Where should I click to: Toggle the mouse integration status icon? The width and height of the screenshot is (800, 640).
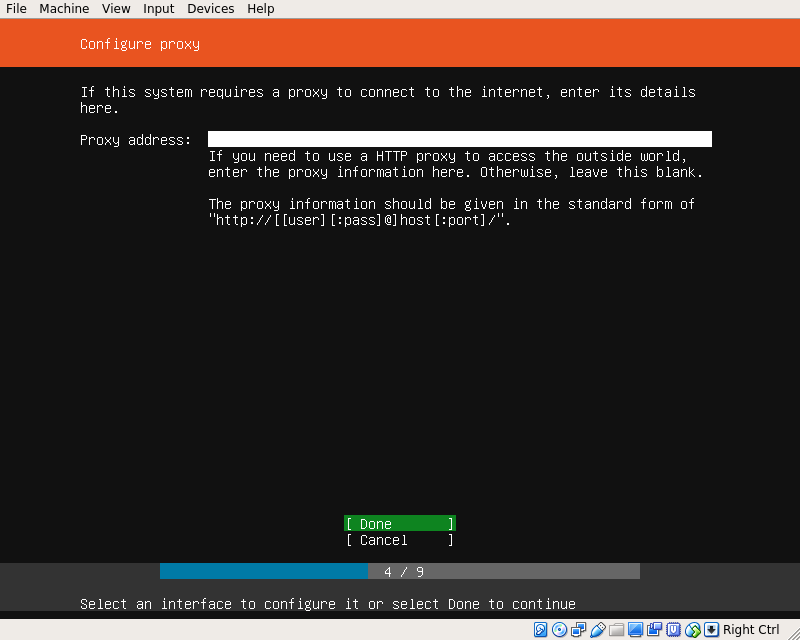coord(692,629)
